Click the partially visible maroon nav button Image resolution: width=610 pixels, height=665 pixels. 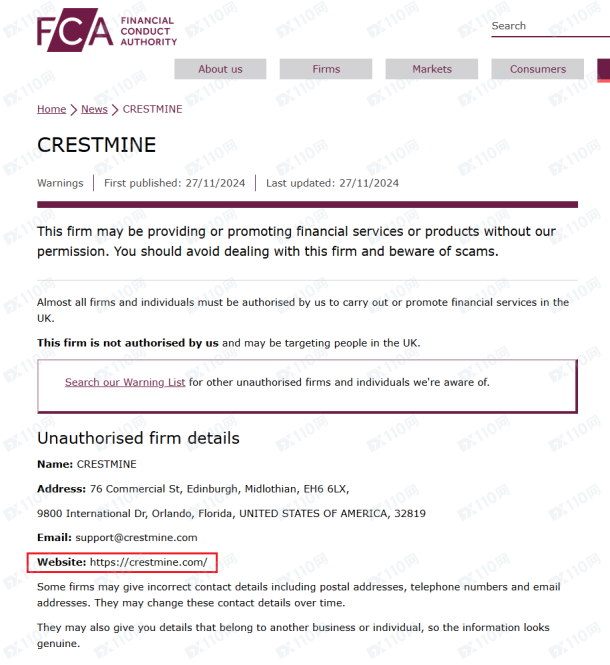click(x=604, y=70)
